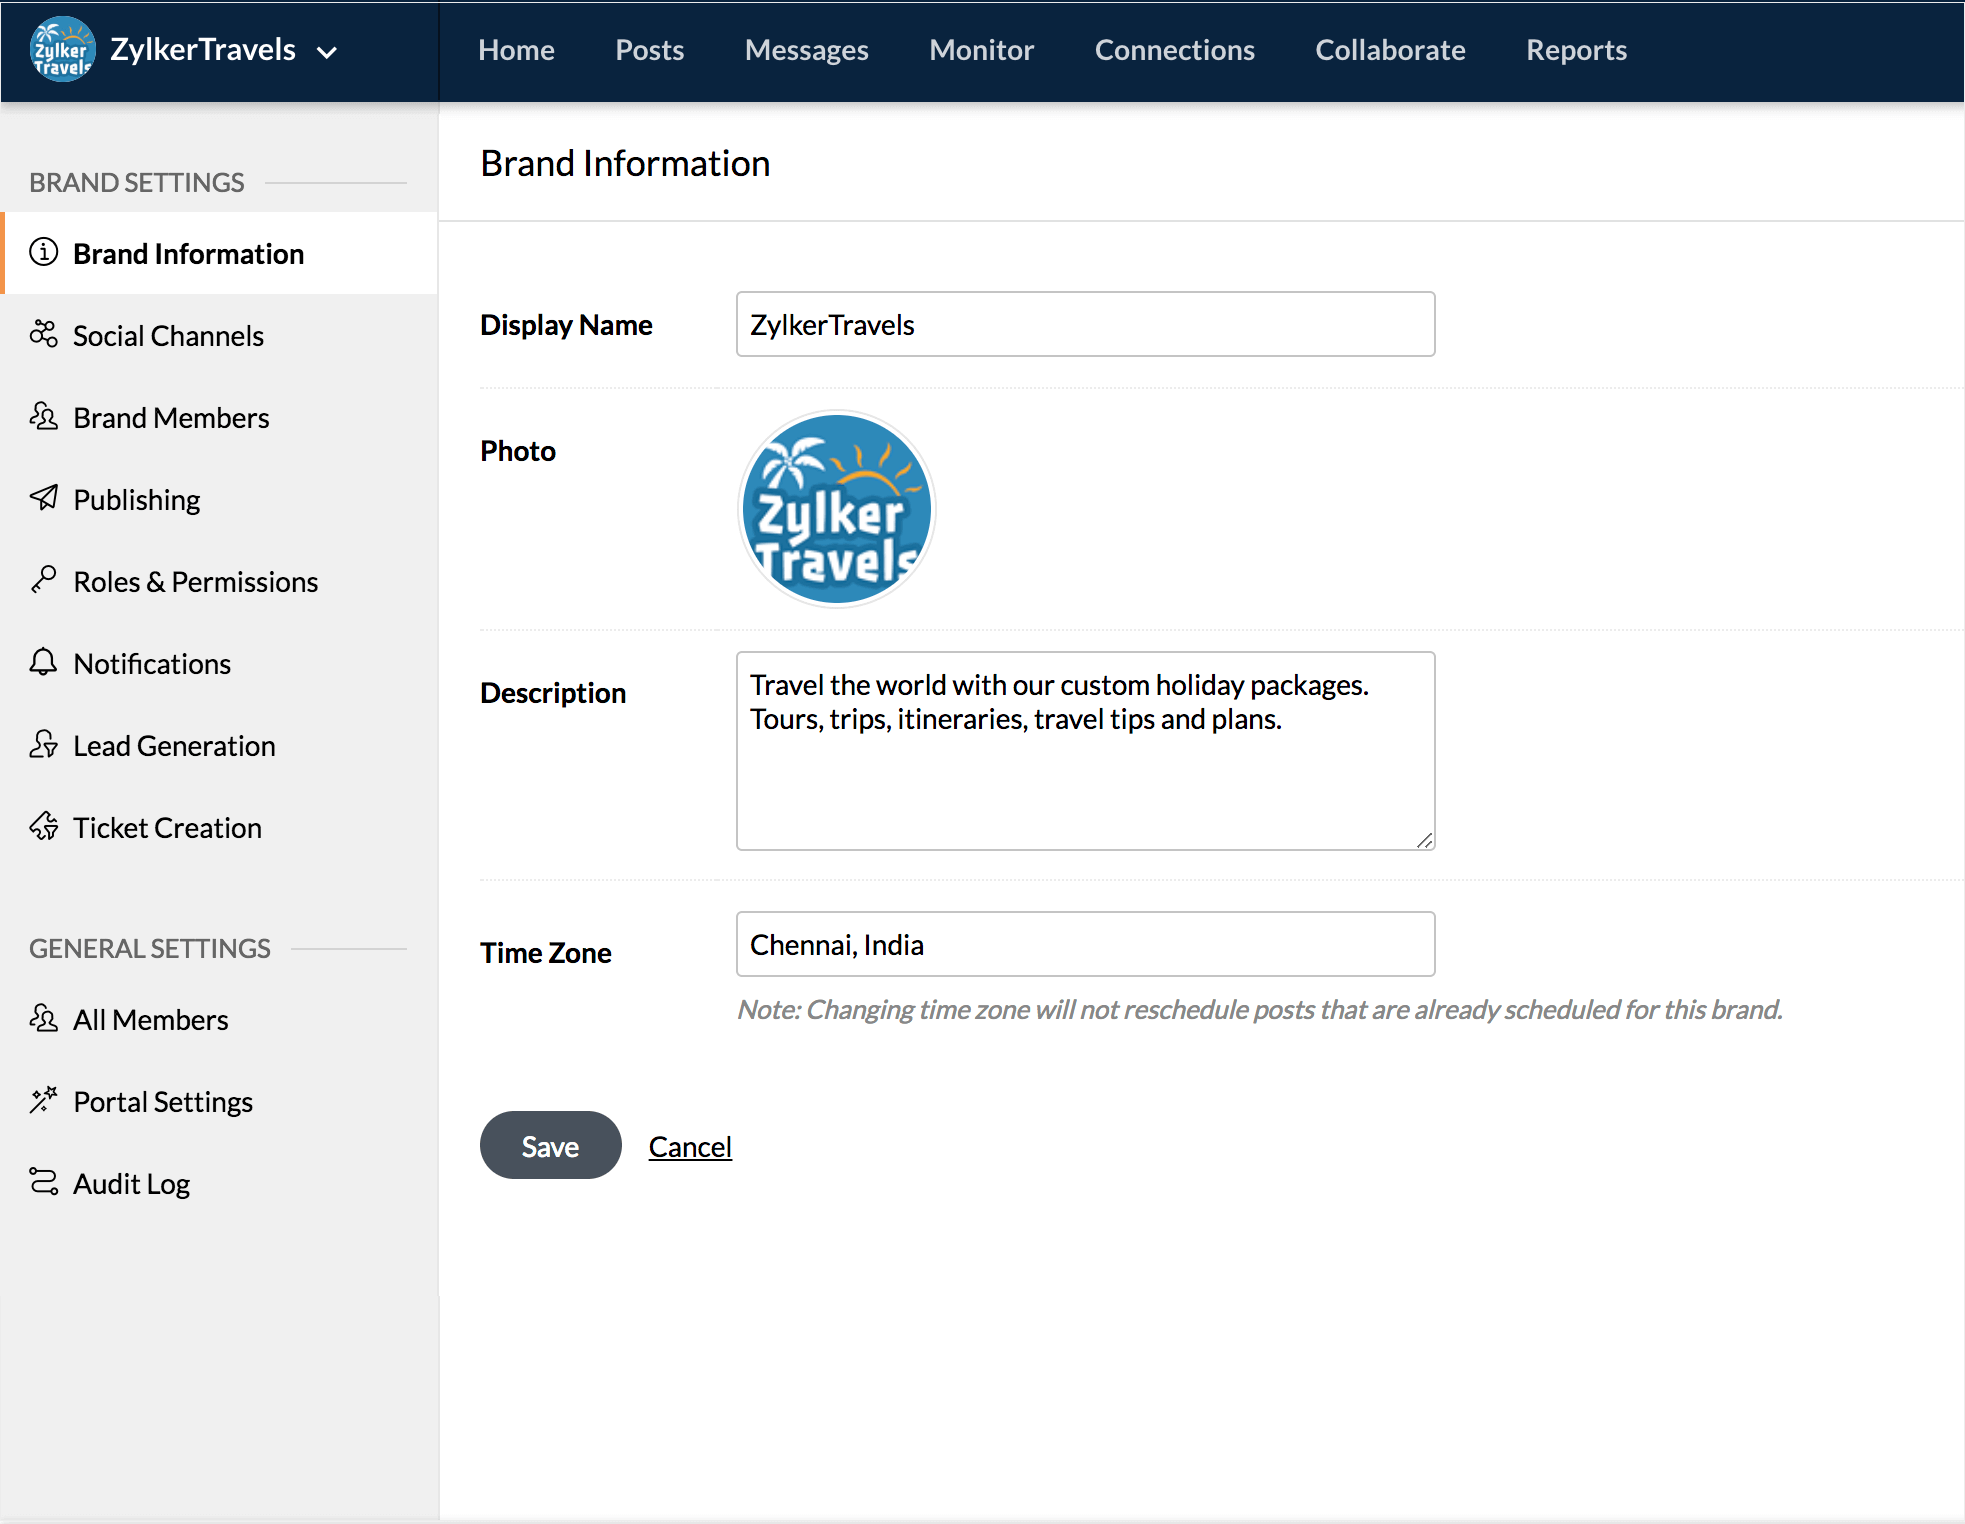The height and width of the screenshot is (1524, 1965).
Task: Open the Time Zone selection field
Action: 1085,944
